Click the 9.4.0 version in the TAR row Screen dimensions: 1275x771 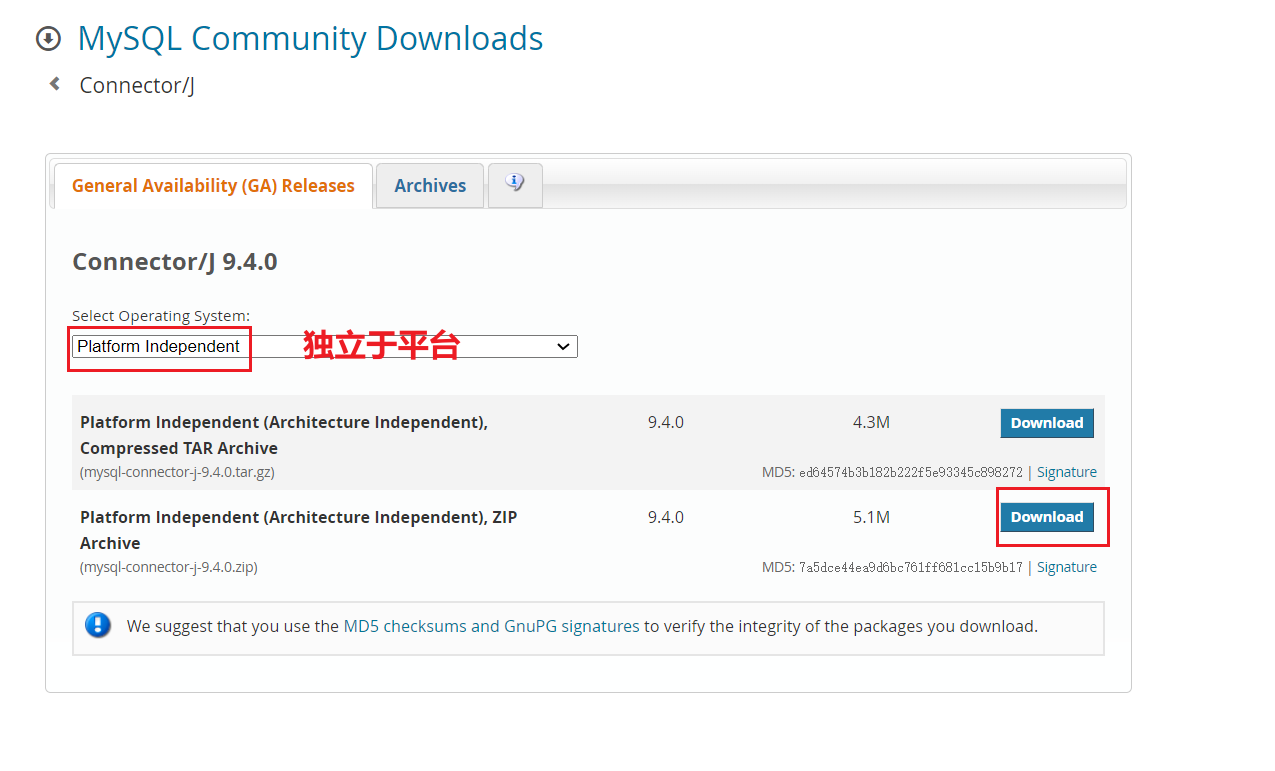(x=665, y=422)
